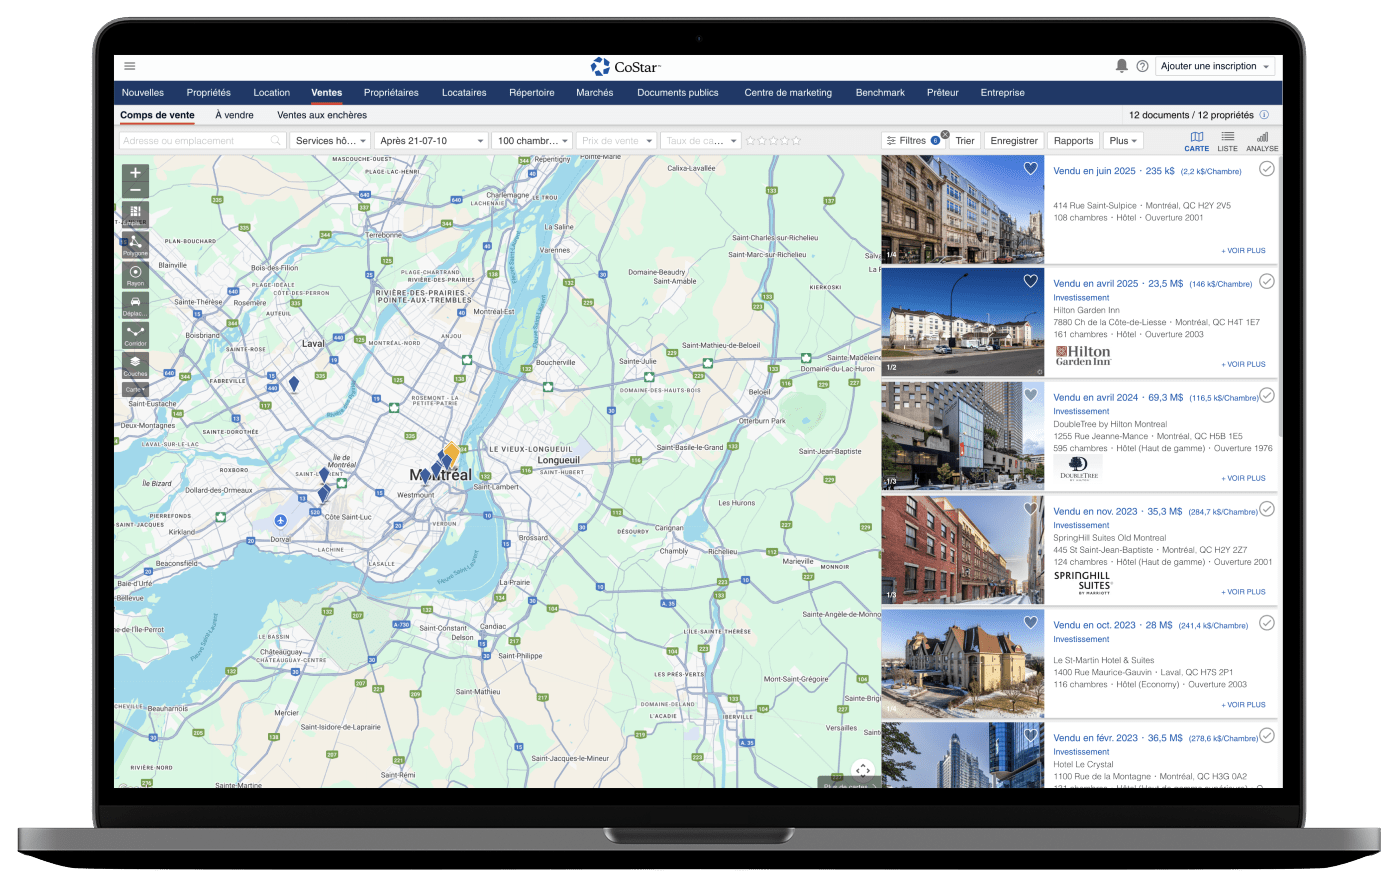Zoom in on the map
Screen dimensions: 1400x895
pyautogui.click(x=135, y=173)
